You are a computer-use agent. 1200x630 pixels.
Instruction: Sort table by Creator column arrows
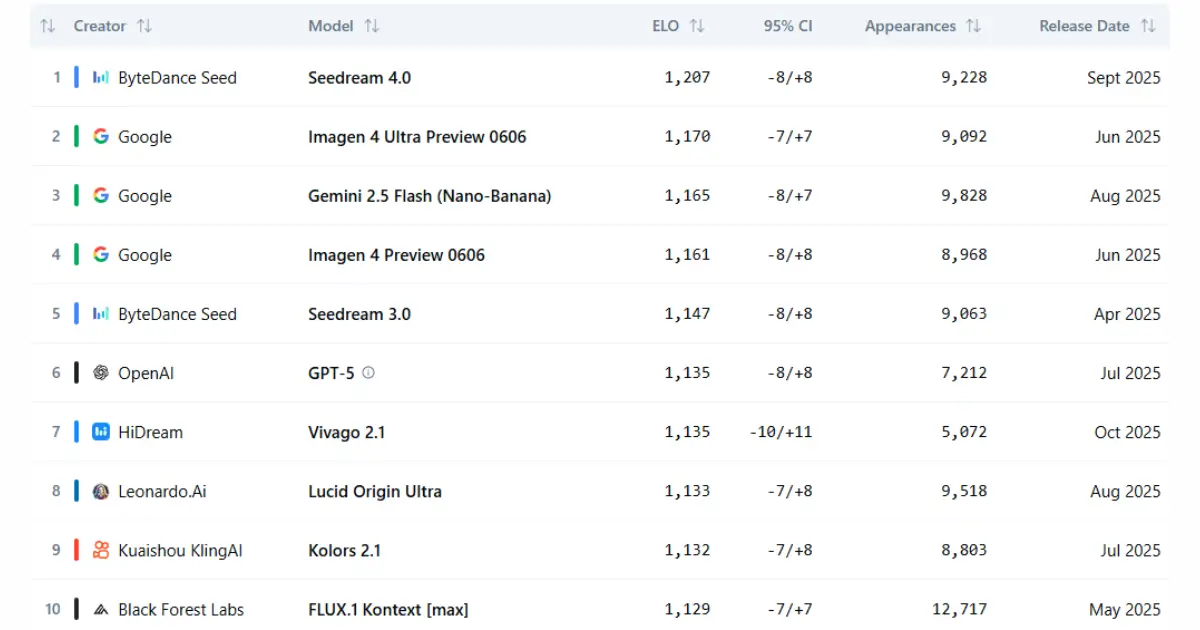(144, 26)
